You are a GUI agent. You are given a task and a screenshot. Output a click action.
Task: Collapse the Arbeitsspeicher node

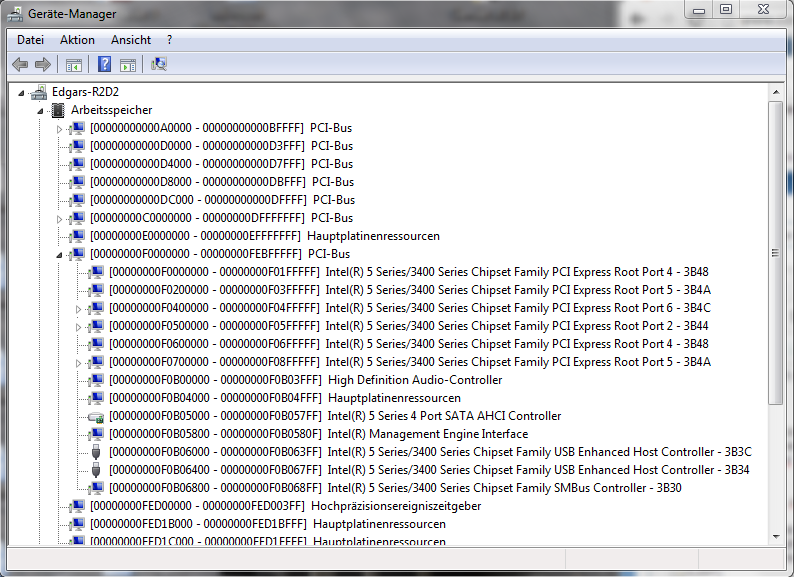(40, 111)
